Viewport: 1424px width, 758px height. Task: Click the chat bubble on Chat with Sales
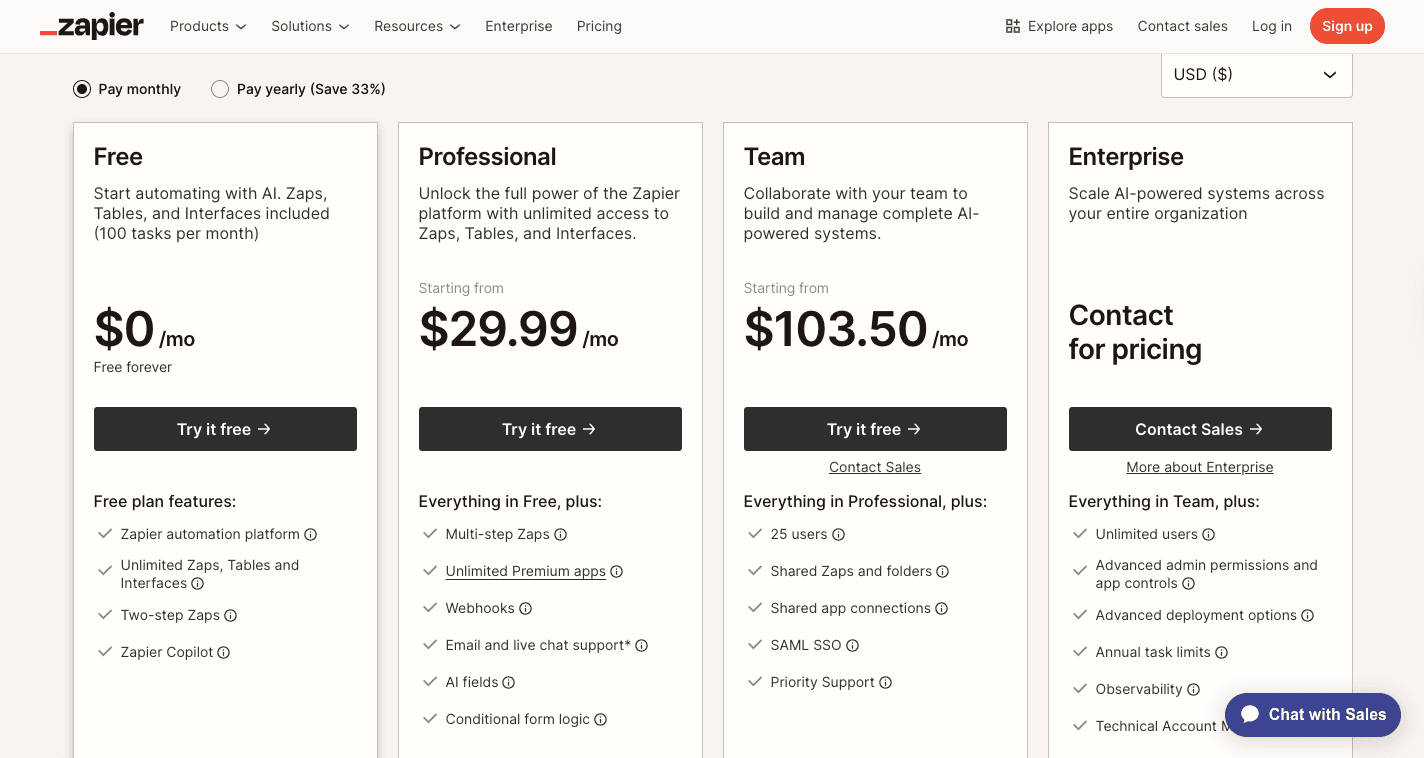(1251, 714)
